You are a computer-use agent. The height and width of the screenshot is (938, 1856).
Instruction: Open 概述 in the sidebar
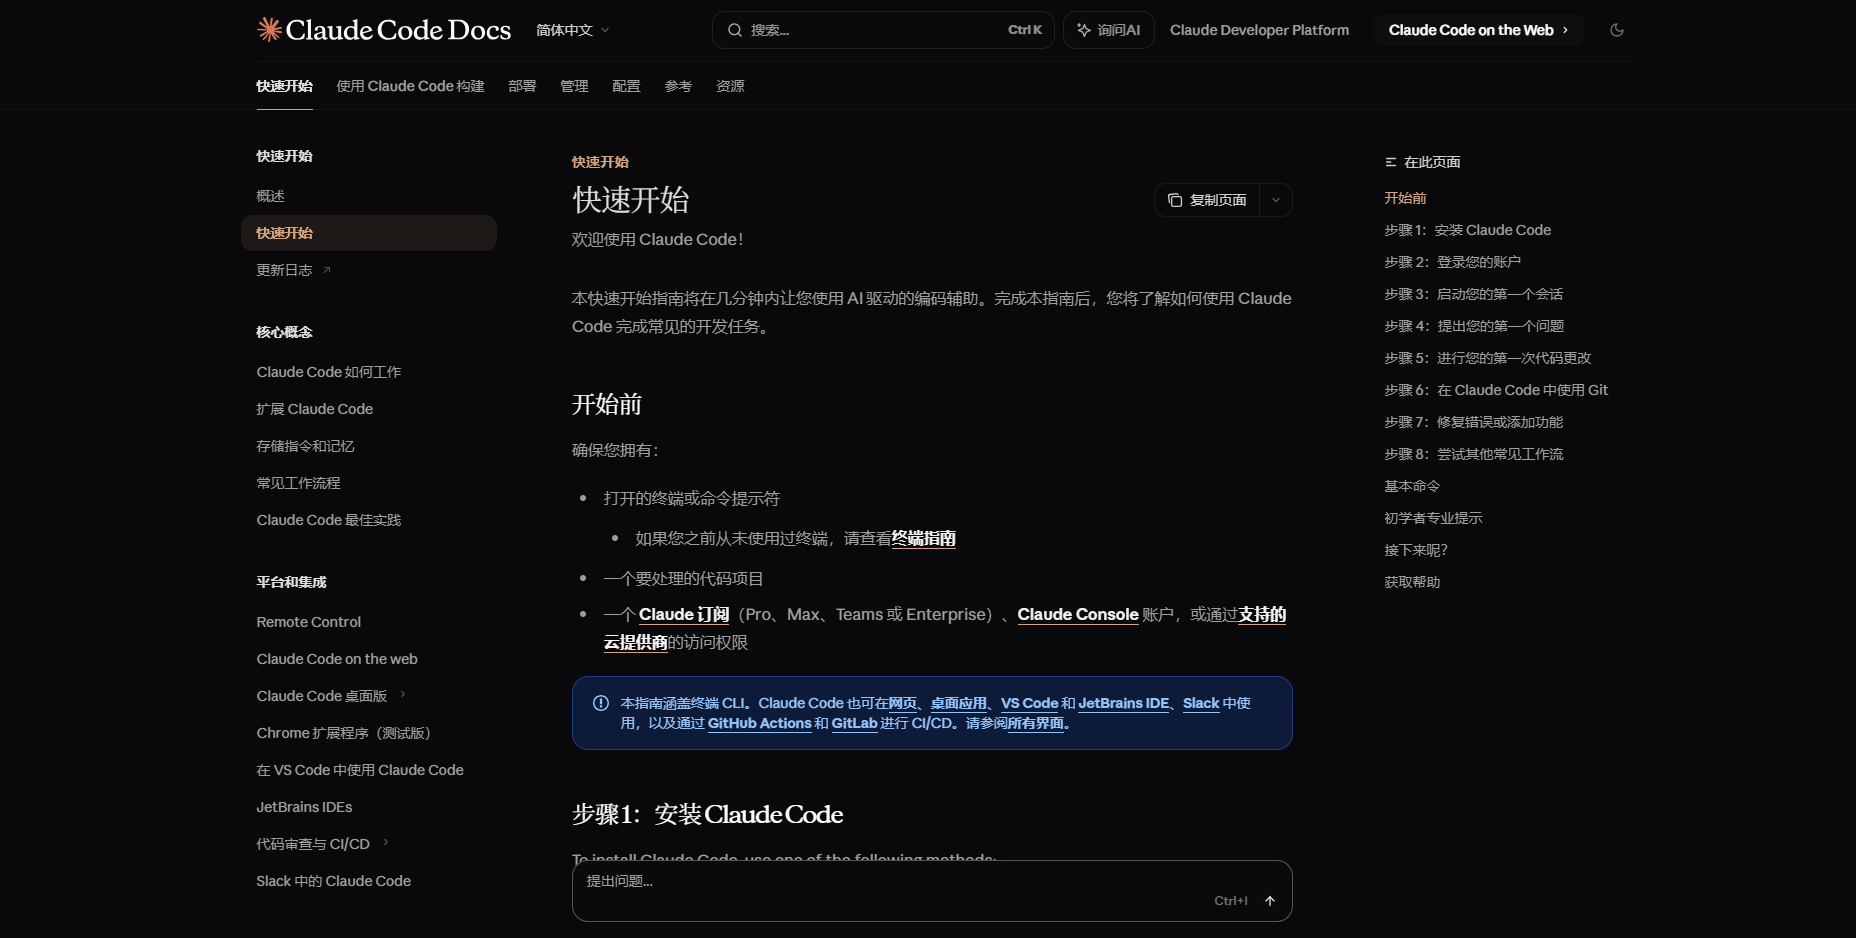pos(369,196)
